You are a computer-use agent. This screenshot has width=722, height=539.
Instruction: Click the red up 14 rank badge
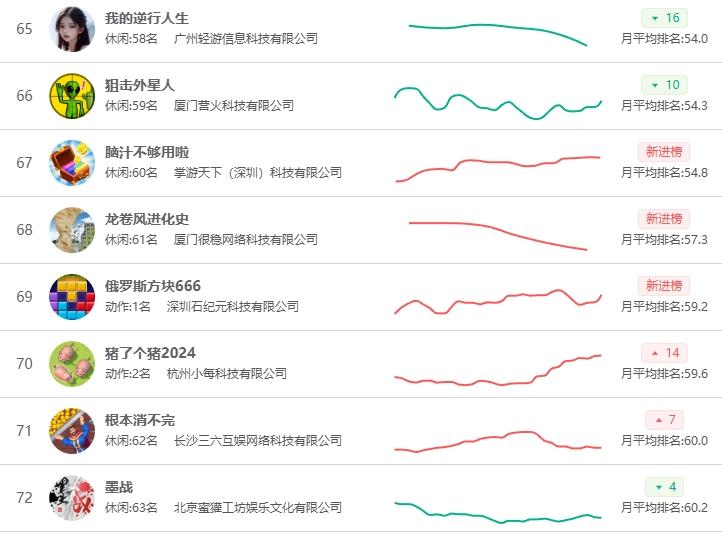(x=664, y=353)
